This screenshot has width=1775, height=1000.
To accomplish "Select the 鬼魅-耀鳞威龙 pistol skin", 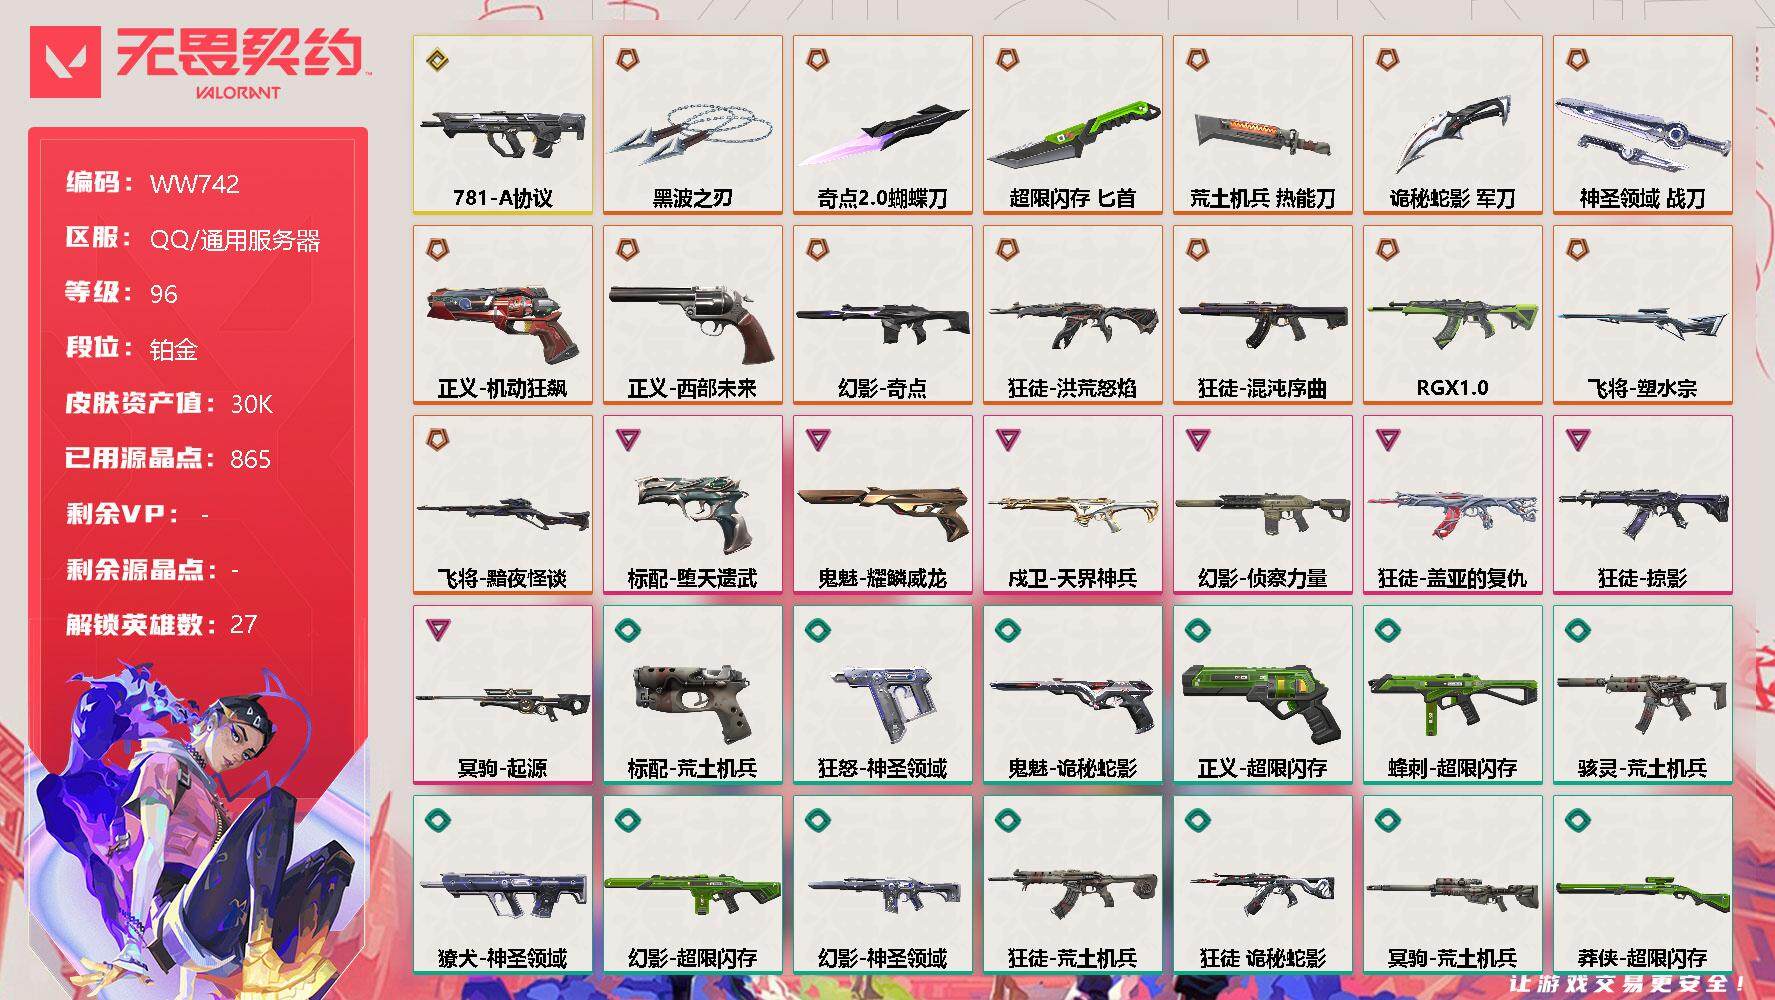I will [882, 505].
